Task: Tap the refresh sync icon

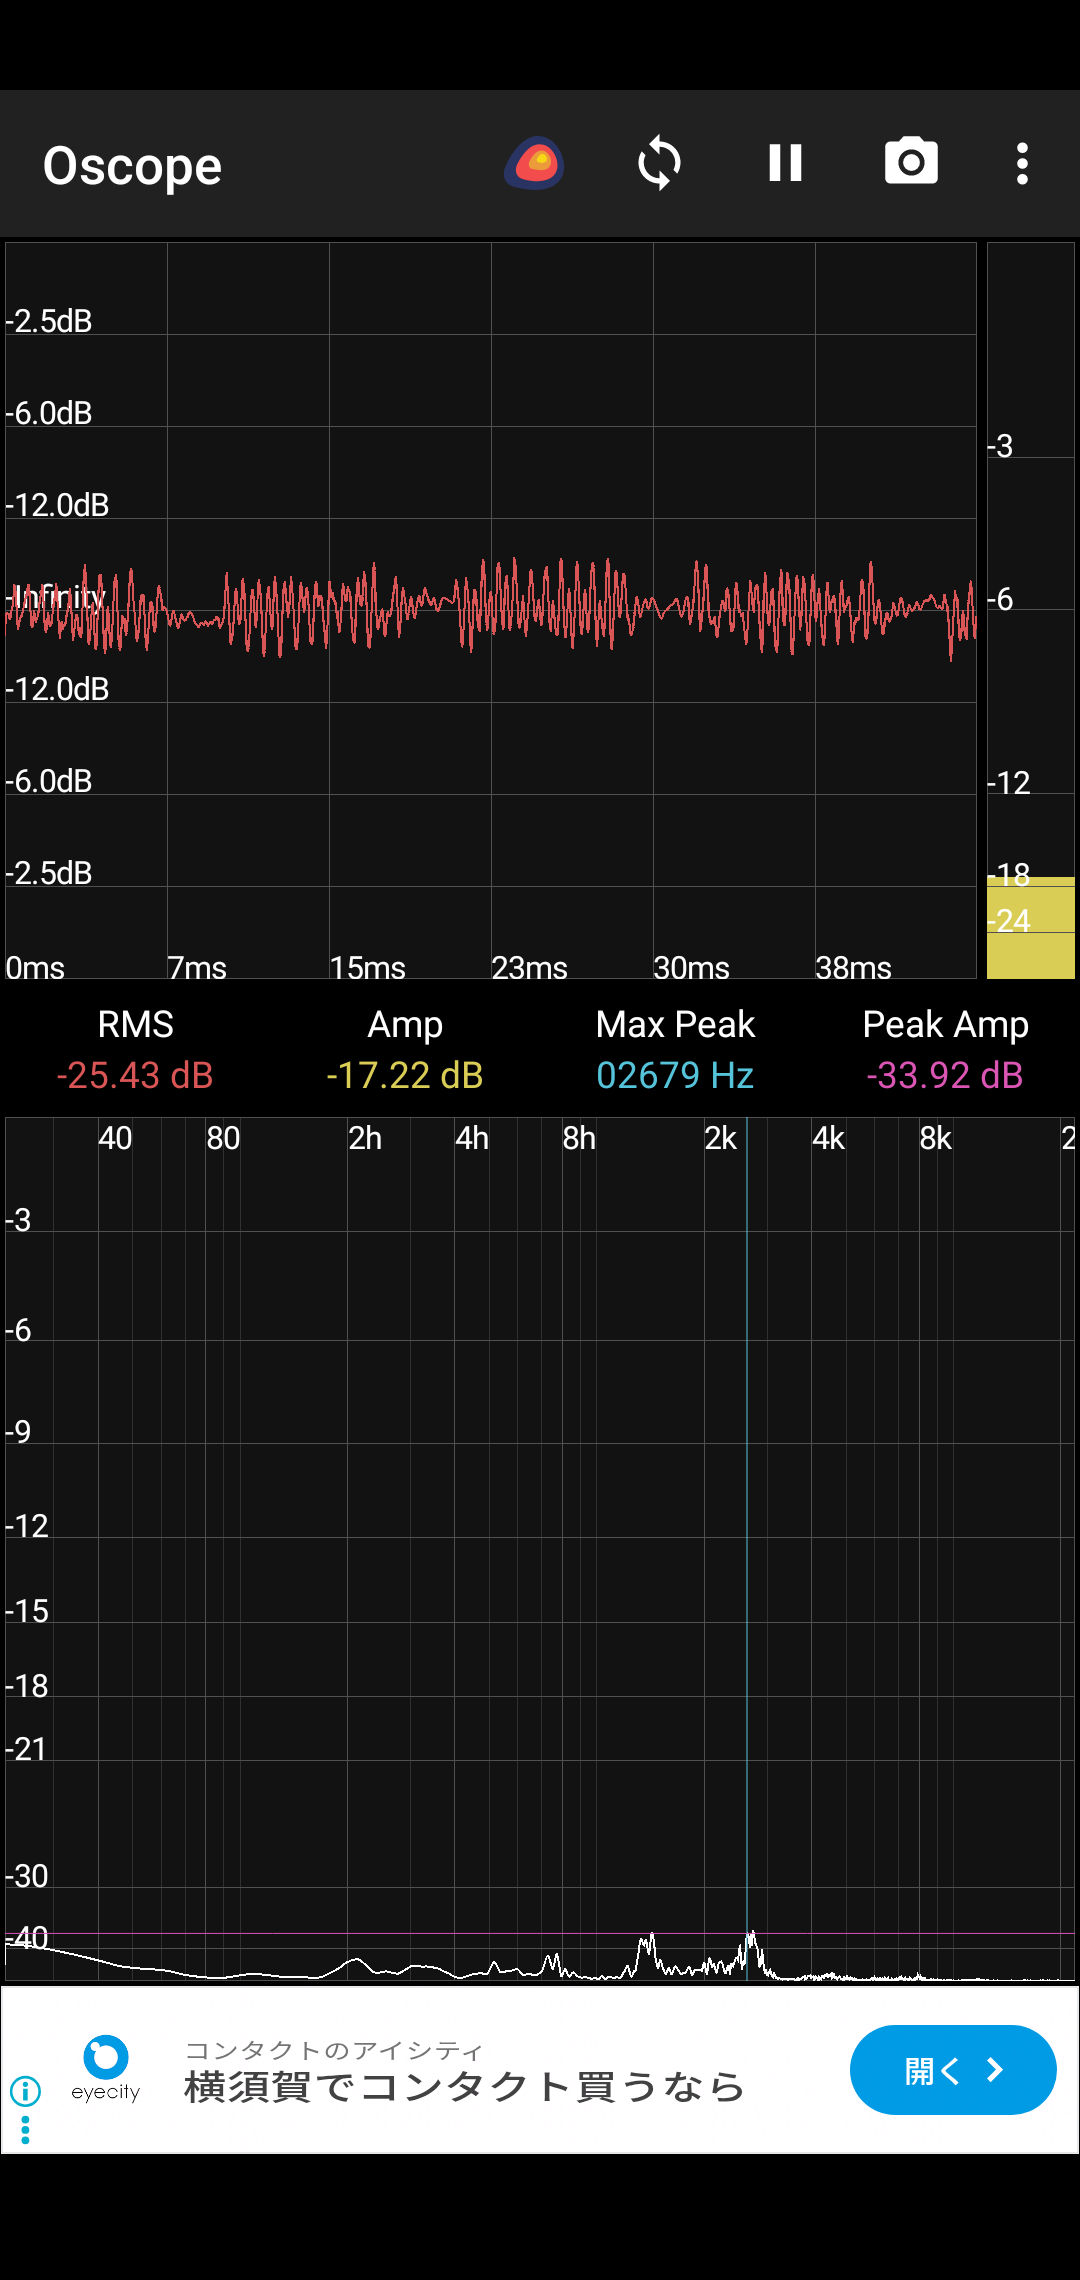Action: point(659,163)
